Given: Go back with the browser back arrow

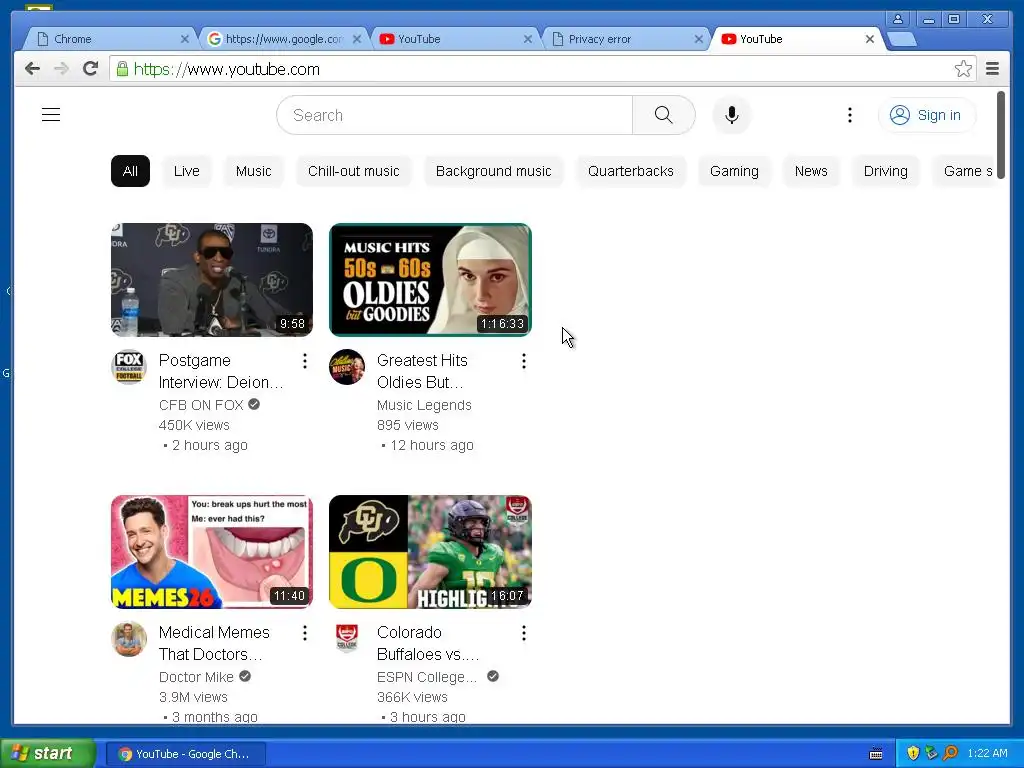Looking at the screenshot, I should click(x=32, y=69).
